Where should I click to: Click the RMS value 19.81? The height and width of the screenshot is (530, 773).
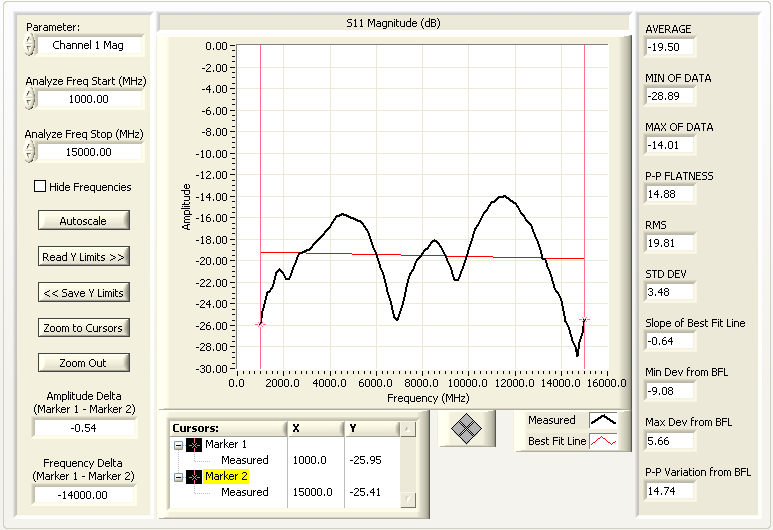click(669, 243)
